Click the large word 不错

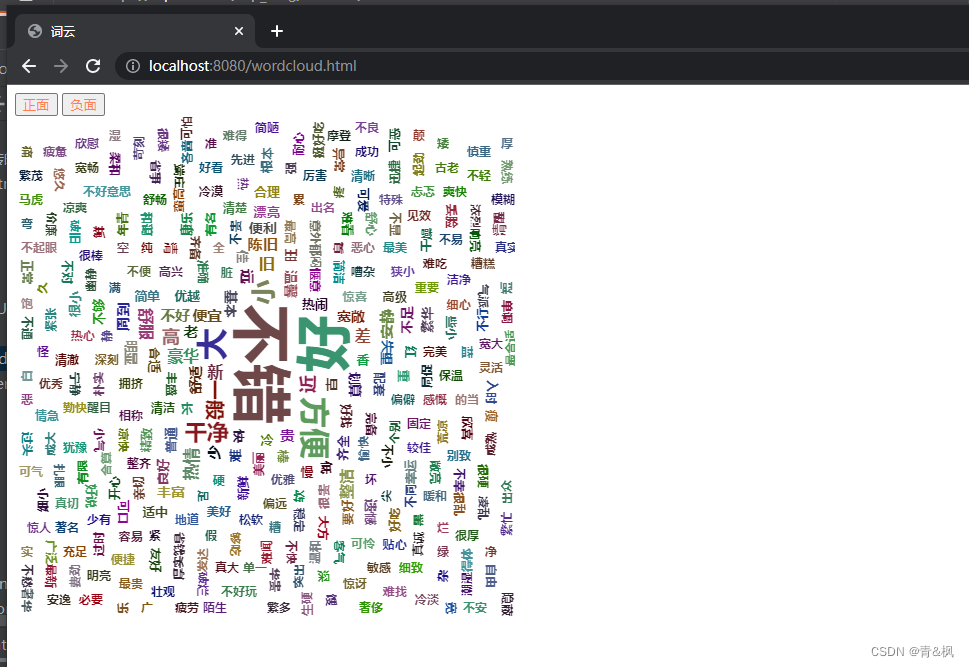[x=262, y=363]
